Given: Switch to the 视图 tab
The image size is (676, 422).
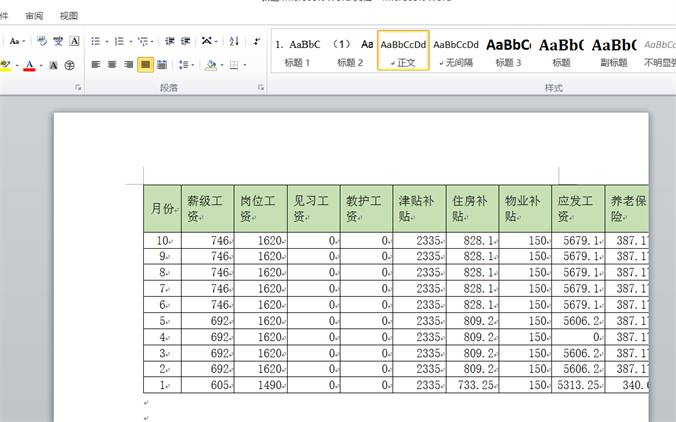Looking at the screenshot, I should (x=69, y=16).
